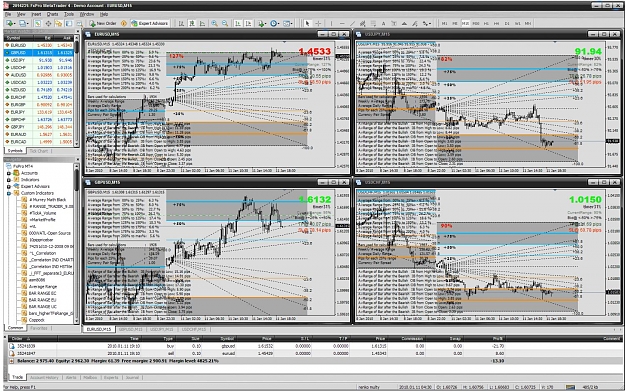This screenshot has width=625, height=392.
Task: Select the Vertical Line drawing tool
Action: coord(331,24)
